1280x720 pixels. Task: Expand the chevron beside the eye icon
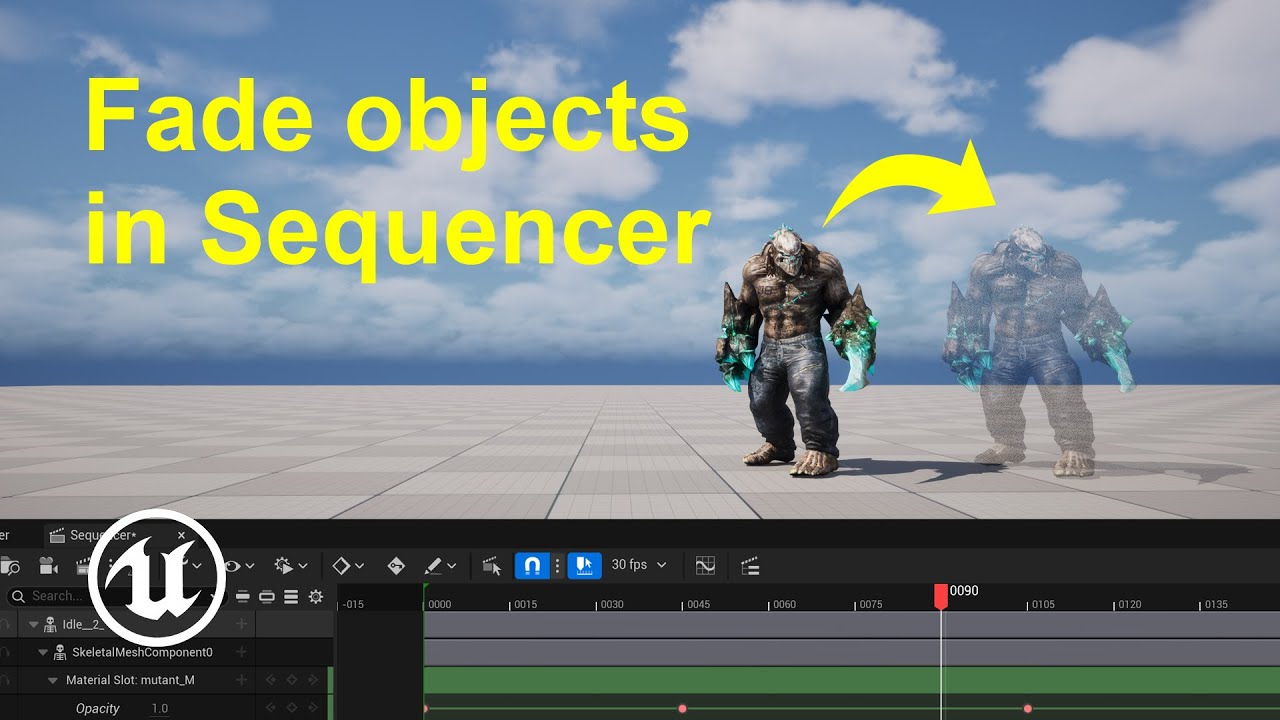[249, 566]
